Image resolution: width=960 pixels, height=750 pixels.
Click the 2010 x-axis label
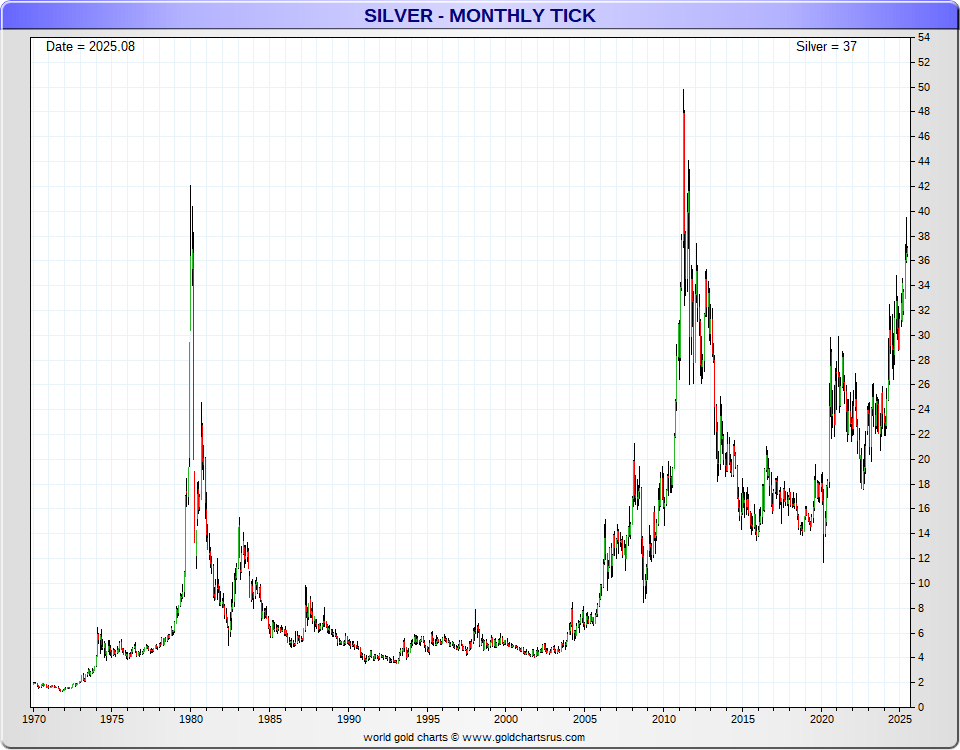(664, 719)
